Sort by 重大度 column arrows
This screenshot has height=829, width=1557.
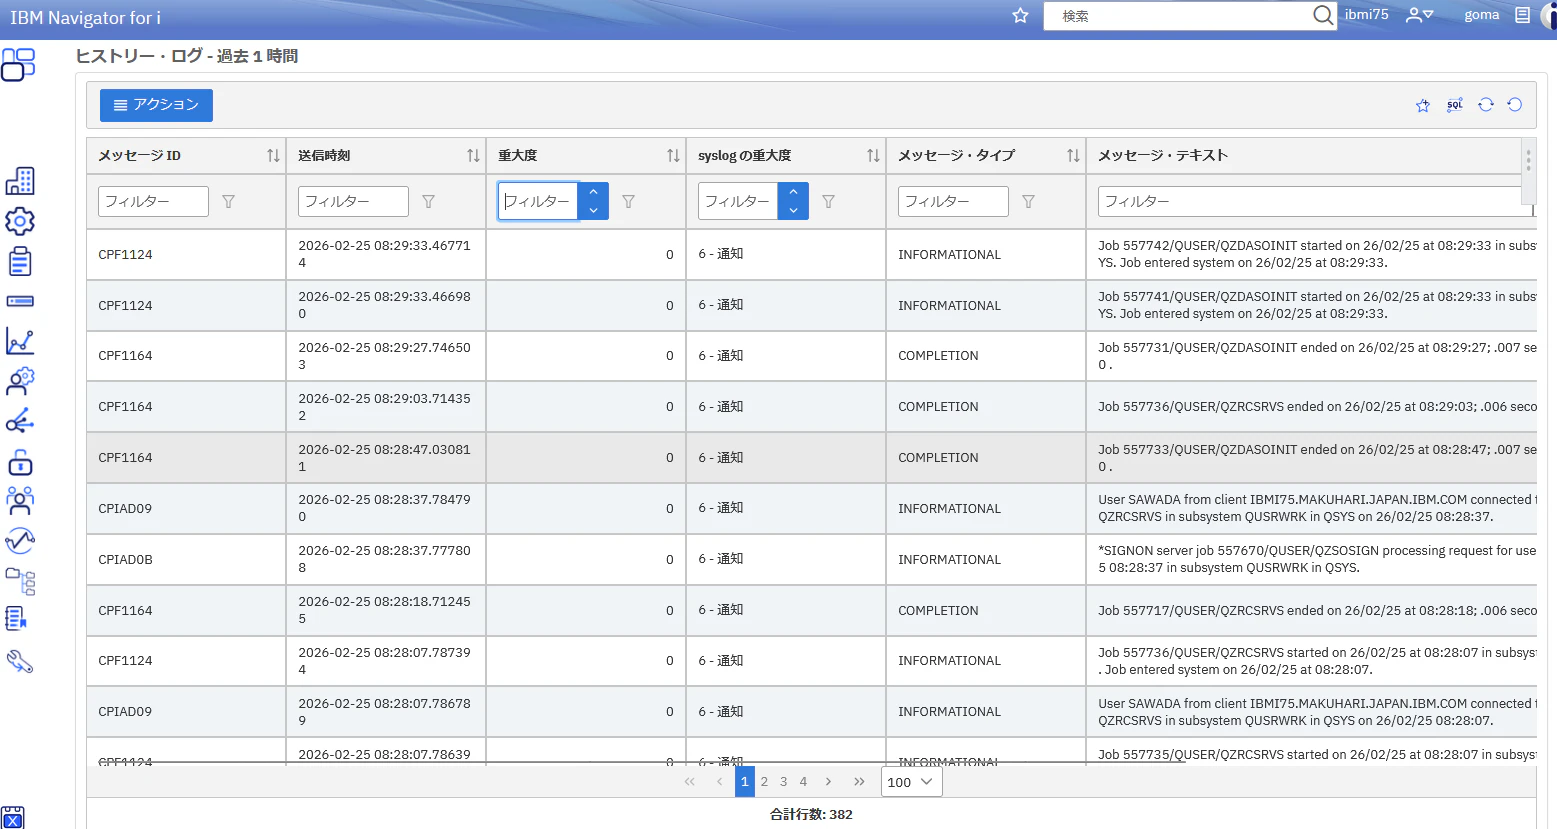(x=673, y=156)
